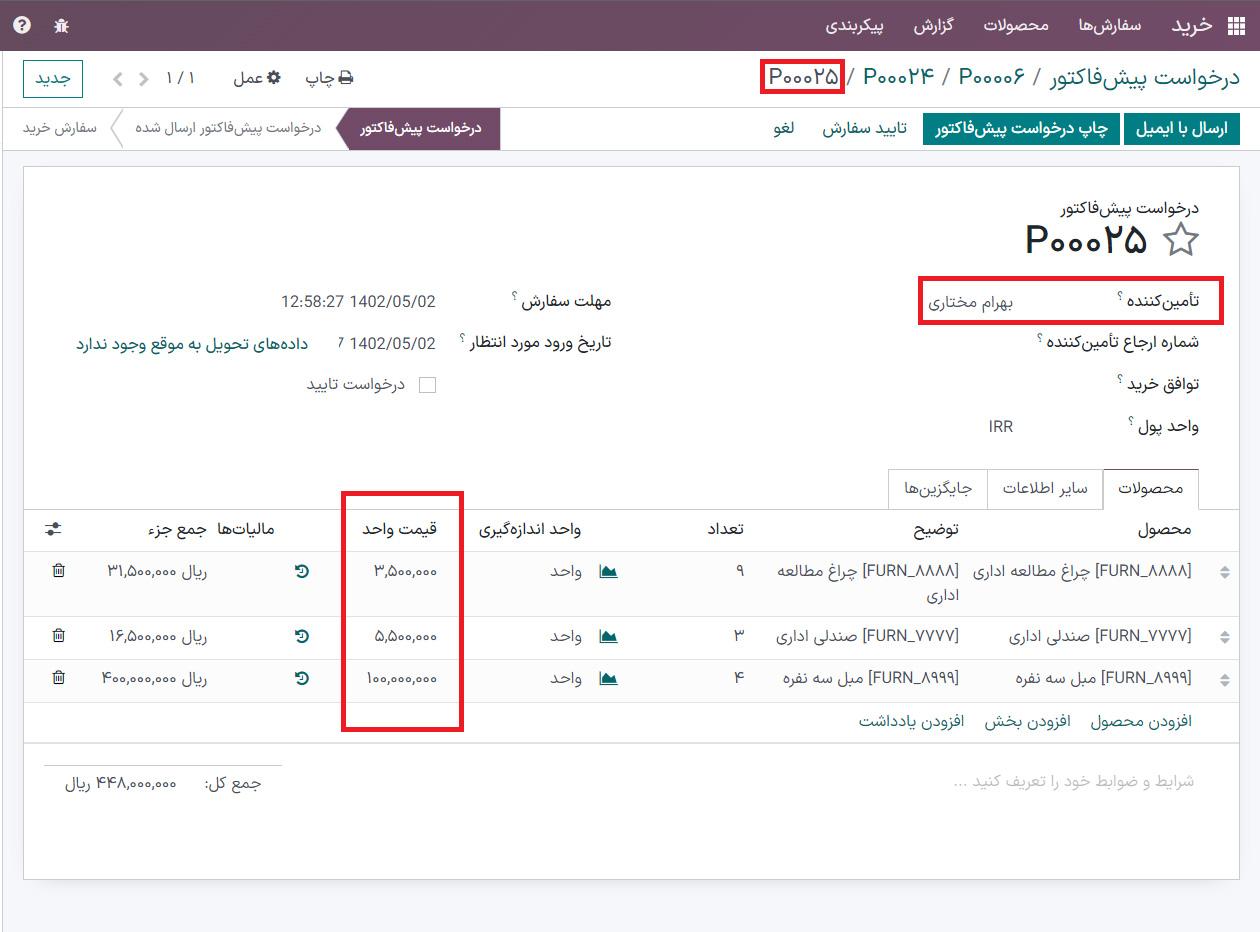Image resolution: width=1260 pixels, height=932 pixels.
Task: Open the گزارش menu
Action: coord(933,25)
